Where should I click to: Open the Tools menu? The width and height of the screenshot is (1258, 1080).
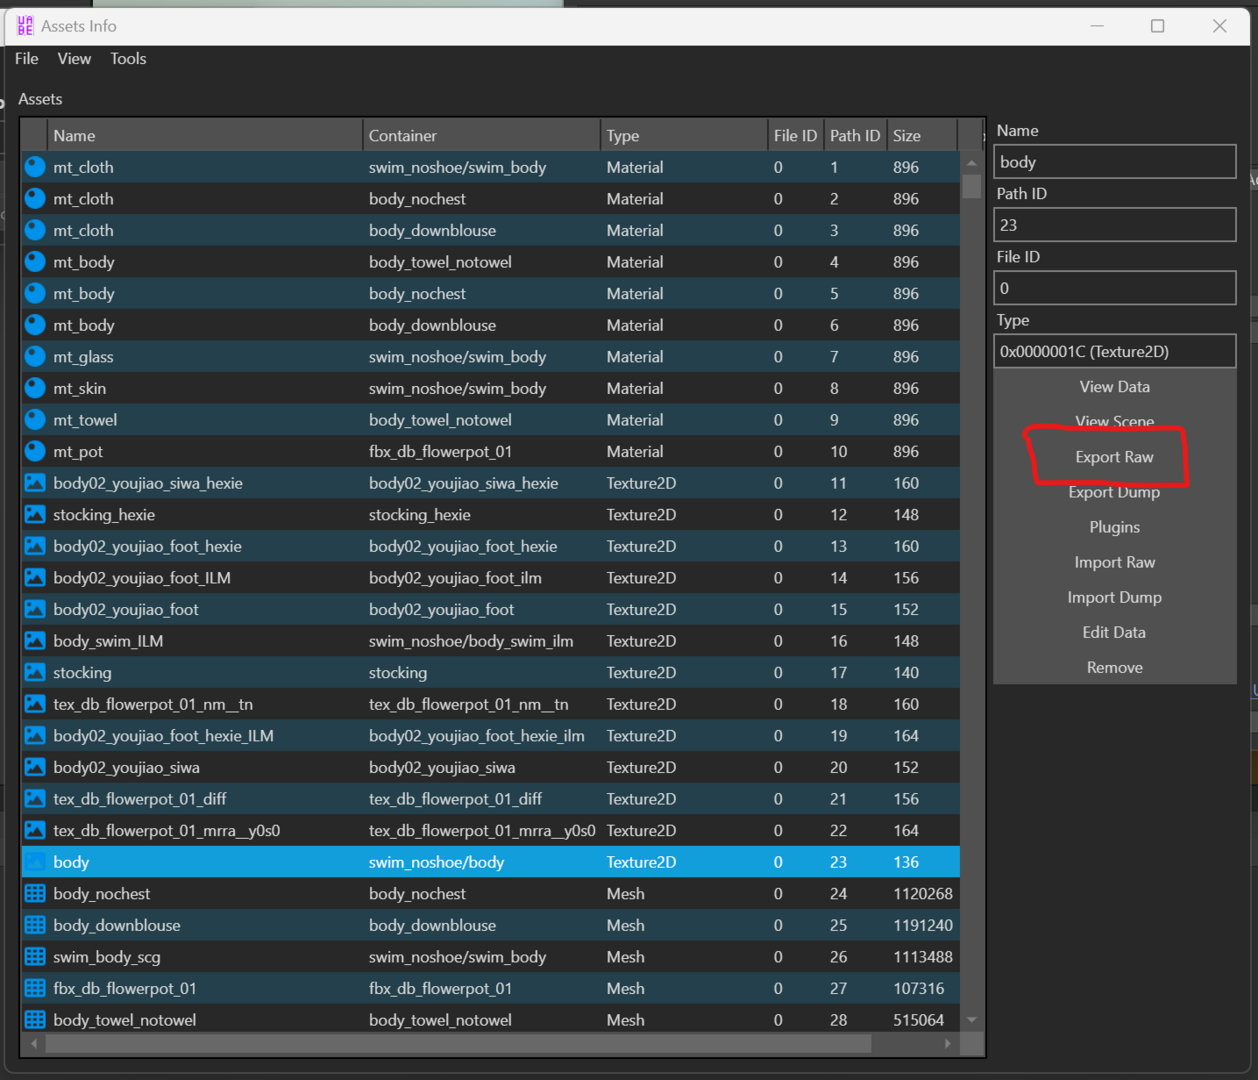[x=128, y=59]
